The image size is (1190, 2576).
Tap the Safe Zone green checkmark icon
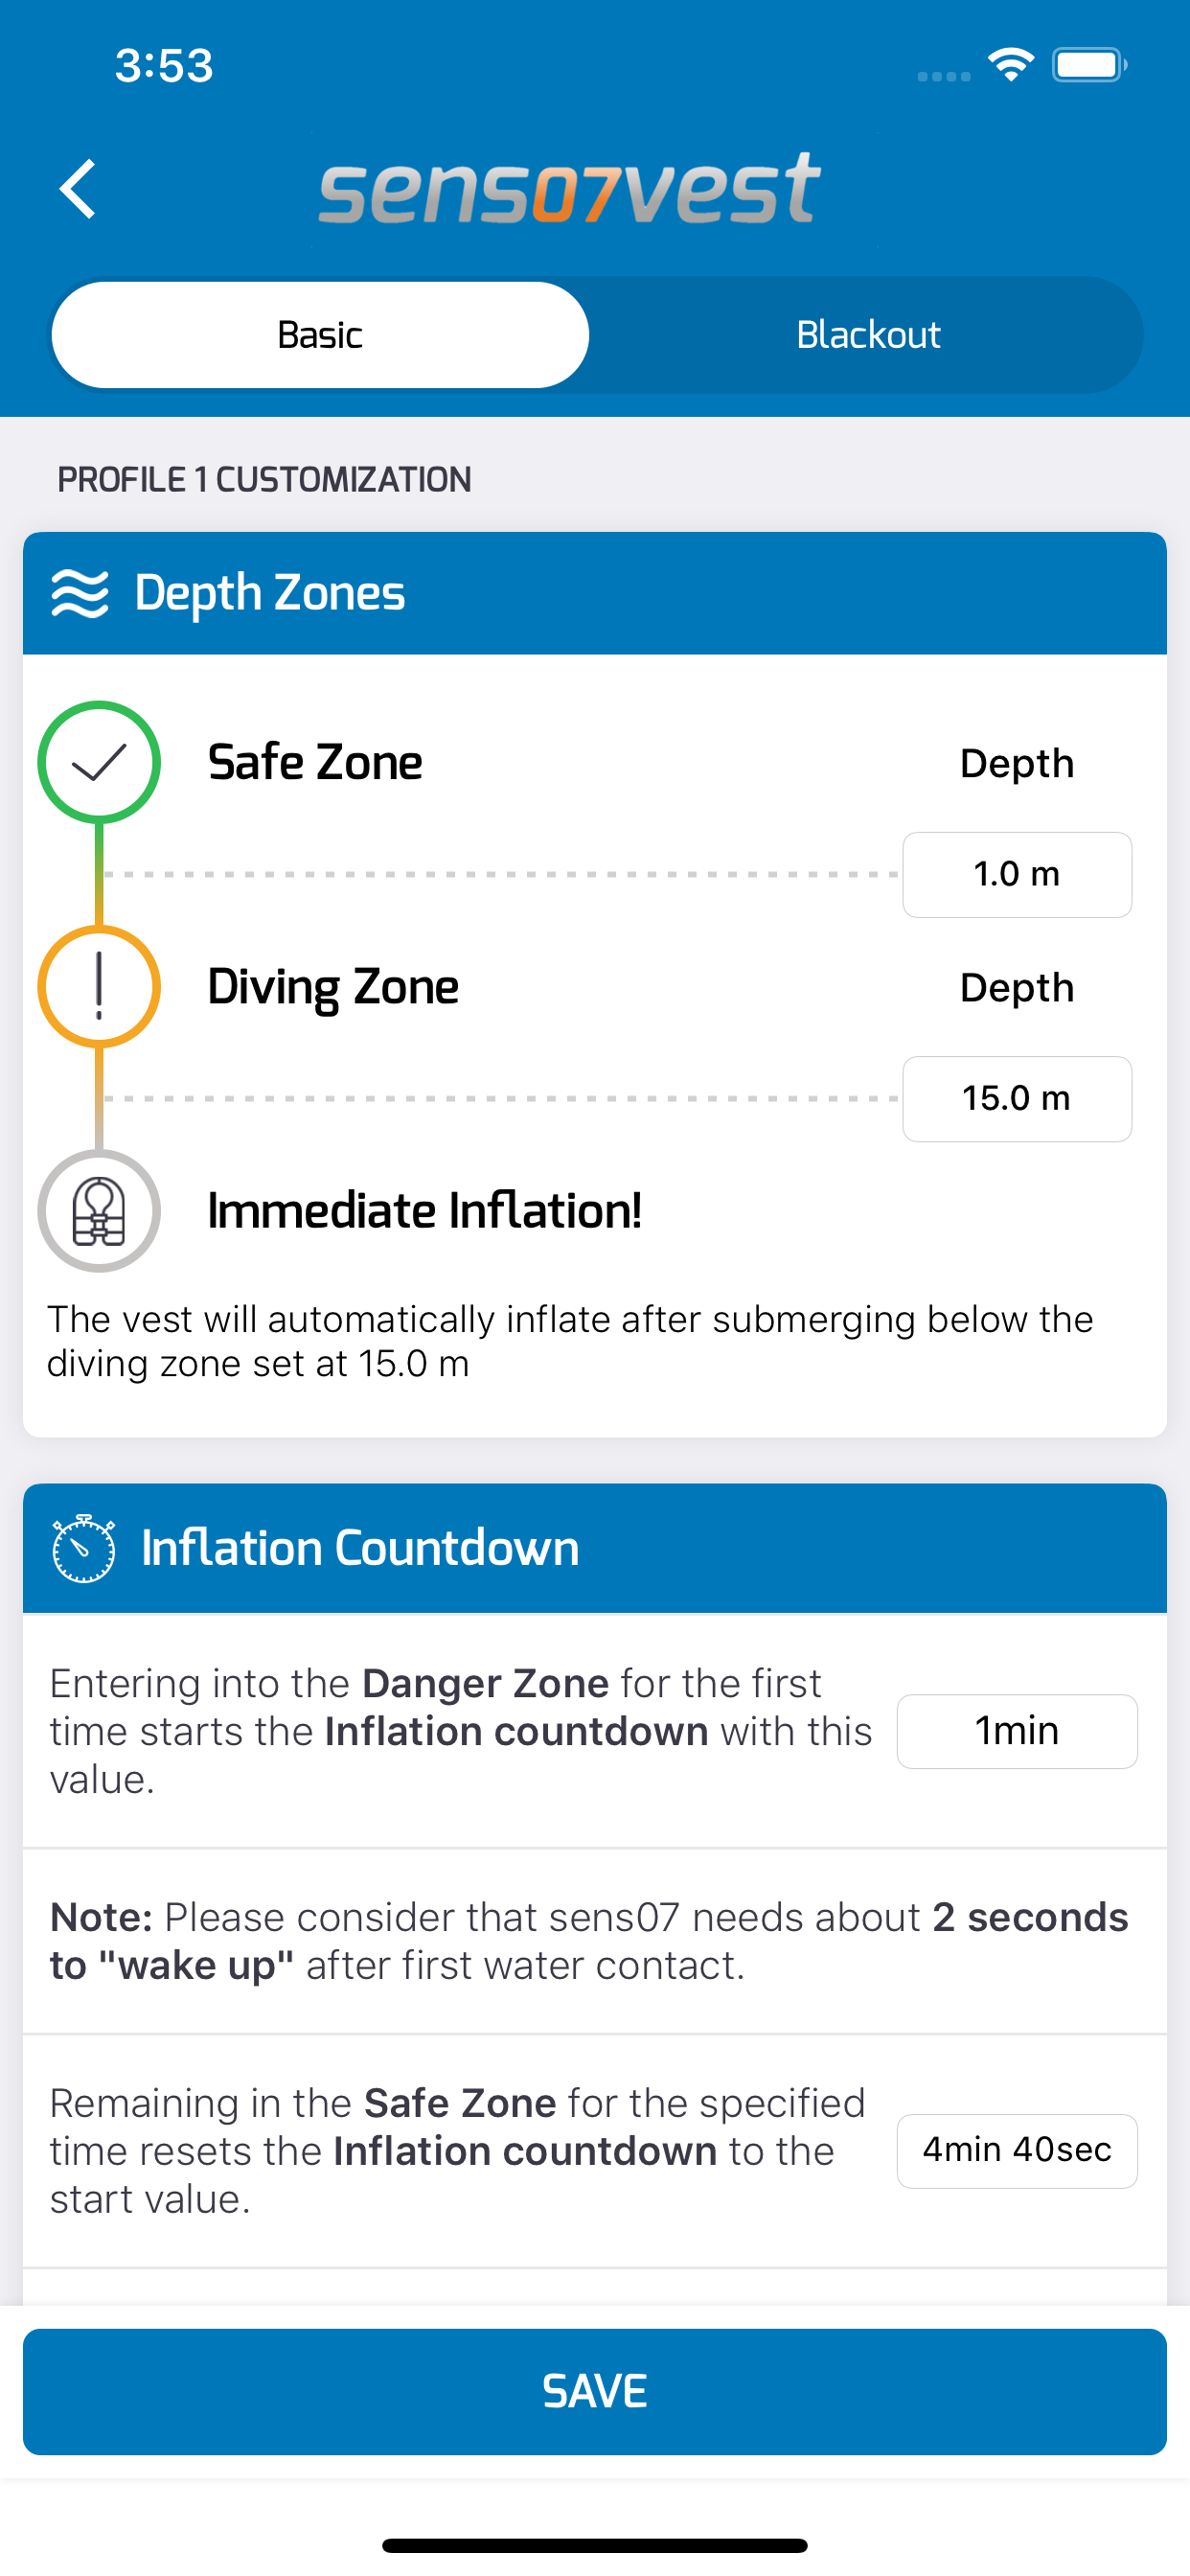tap(99, 762)
